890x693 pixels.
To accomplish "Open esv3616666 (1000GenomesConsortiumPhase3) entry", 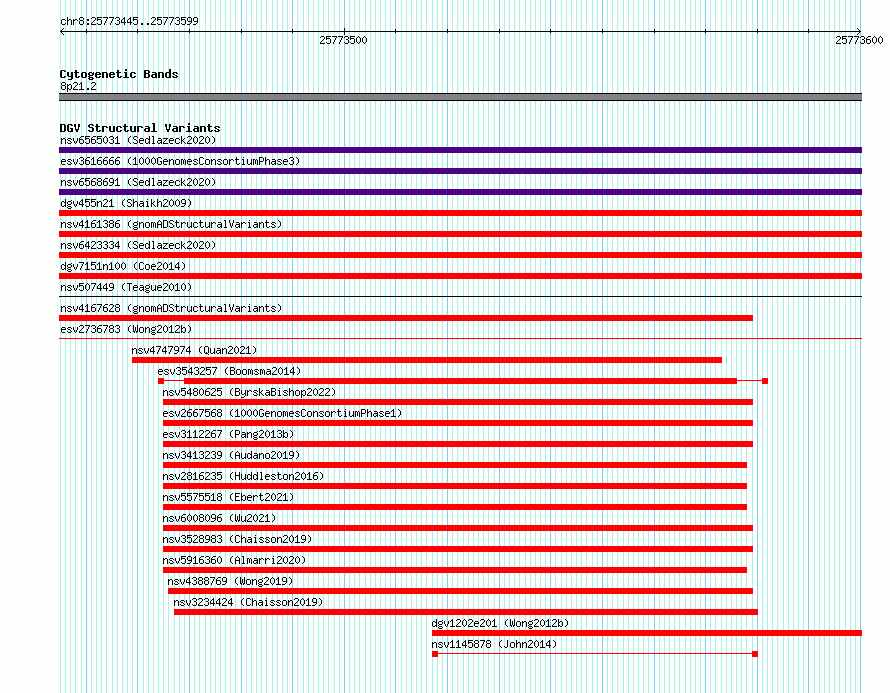I will [180, 161].
